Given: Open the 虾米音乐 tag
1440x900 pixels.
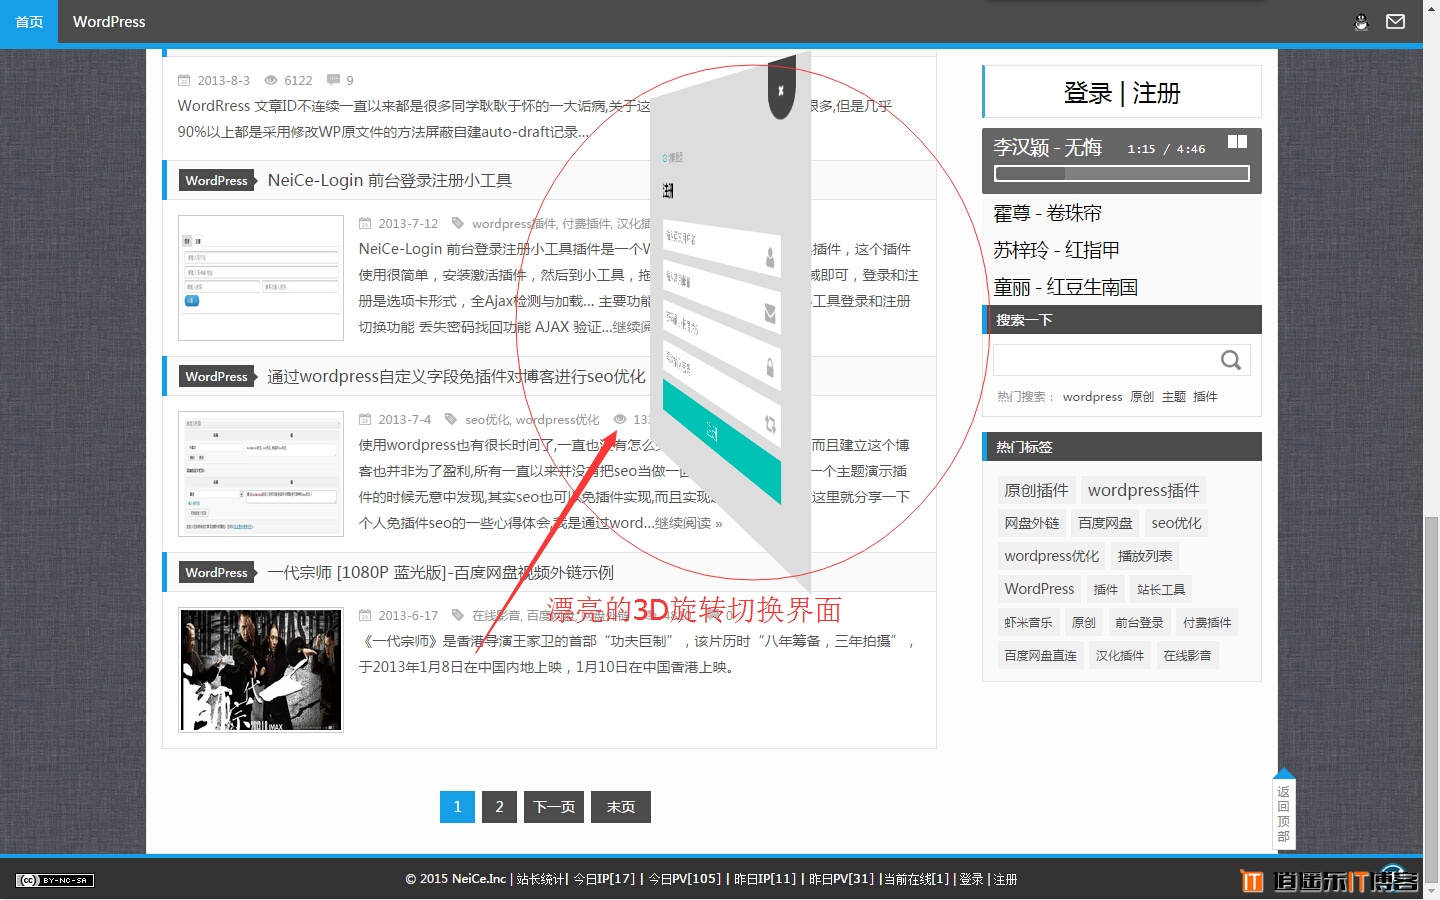Looking at the screenshot, I should tap(1029, 623).
